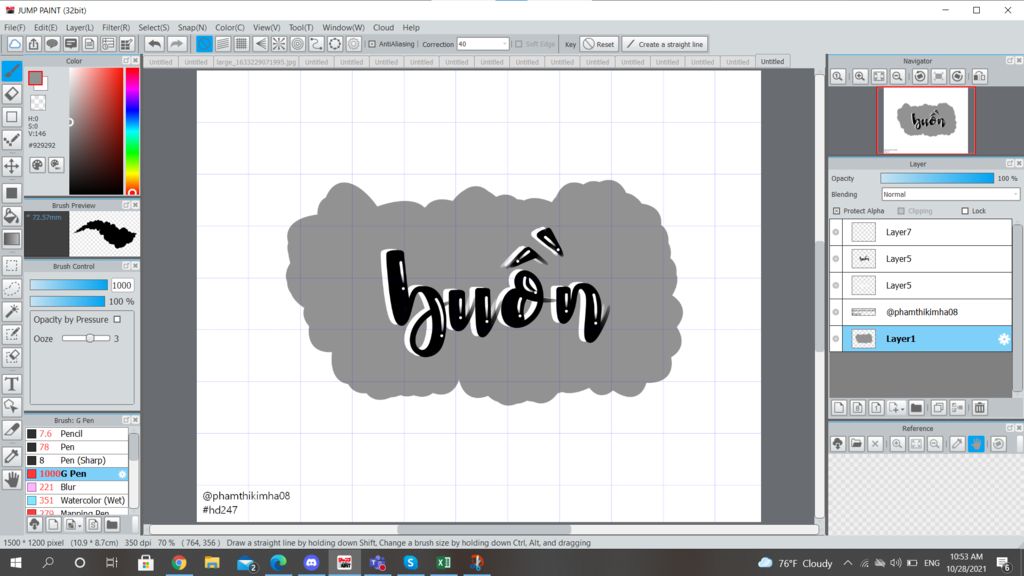This screenshot has width=1024, height=576.
Task: Toggle AntiAliasing checkbox
Action: click(372, 44)
